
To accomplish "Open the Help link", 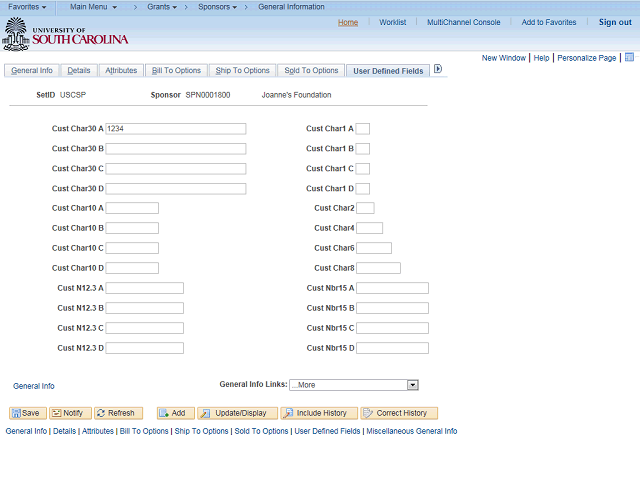I will pos(541,58).
